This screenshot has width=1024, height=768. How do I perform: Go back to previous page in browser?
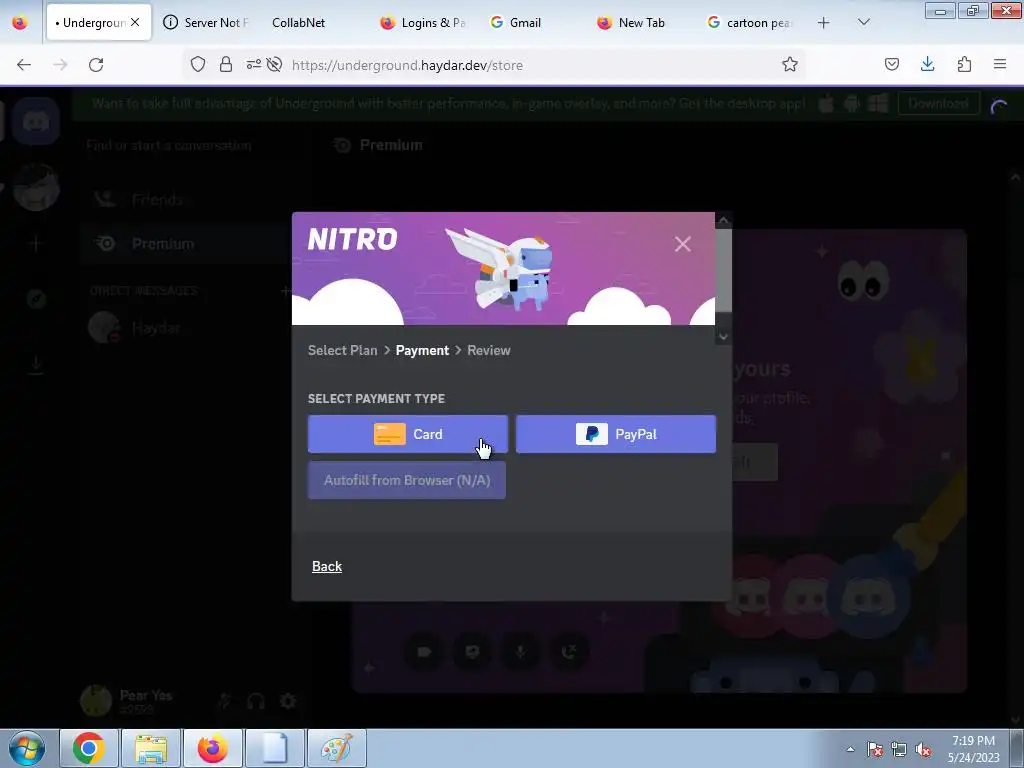coord(24,65)
